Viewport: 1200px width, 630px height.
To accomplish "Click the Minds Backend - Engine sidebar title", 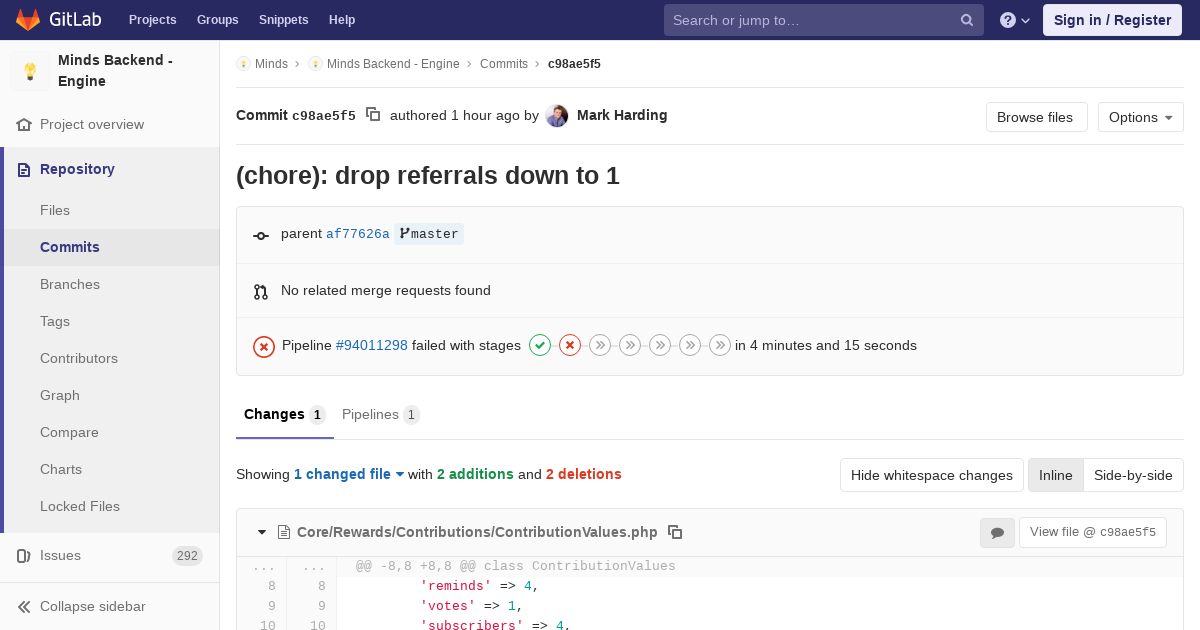I will click(x=115, y=70).
